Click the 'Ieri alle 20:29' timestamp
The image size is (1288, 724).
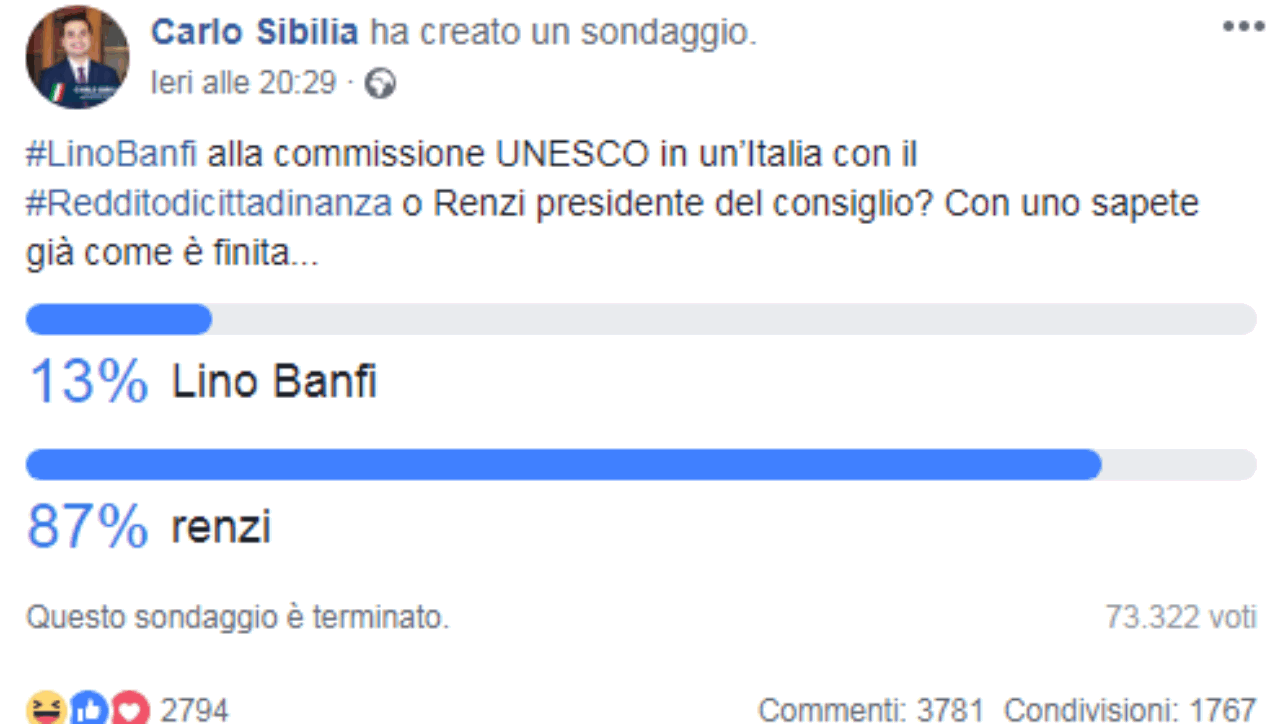243,83
